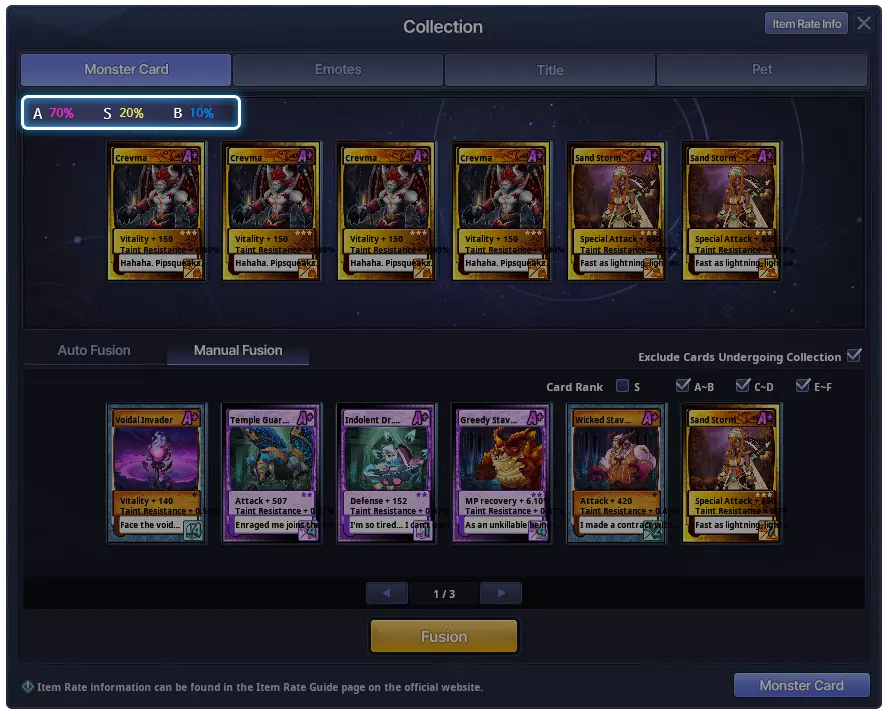888x714 pixels.
Task: Open Item Rate Info
Action: click(806, 24)
